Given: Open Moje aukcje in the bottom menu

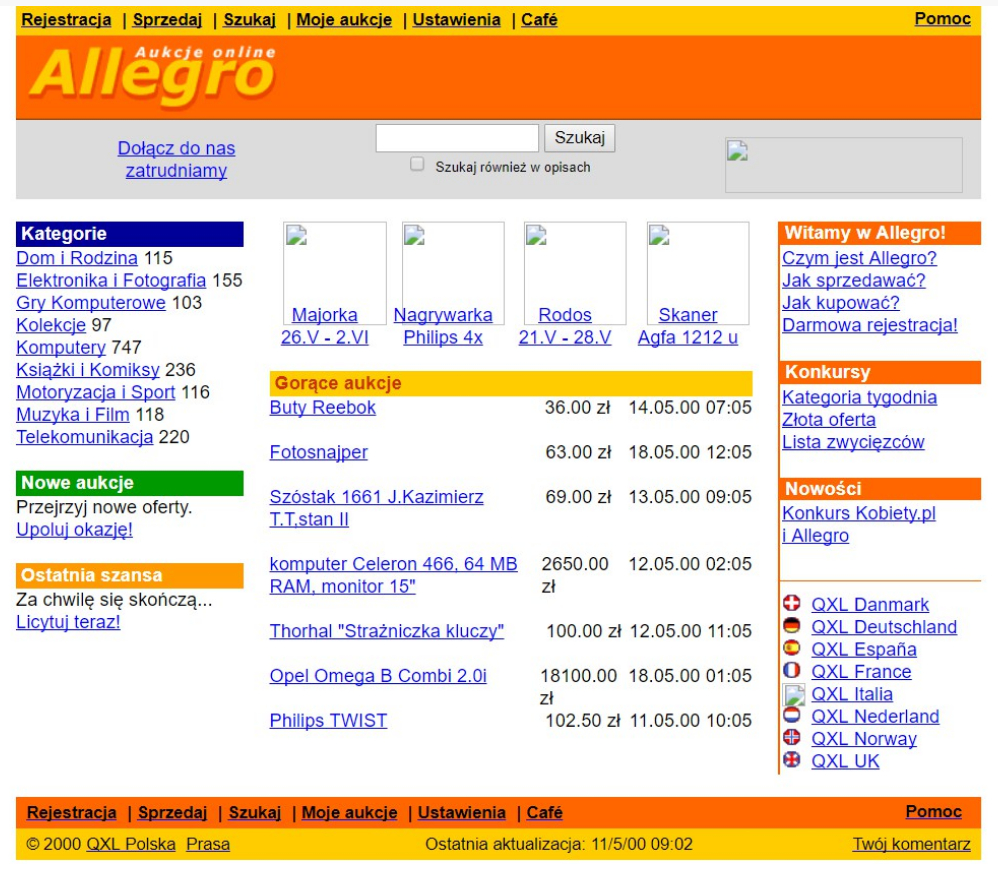Looking at the screenshot, I should click(349, 813).
